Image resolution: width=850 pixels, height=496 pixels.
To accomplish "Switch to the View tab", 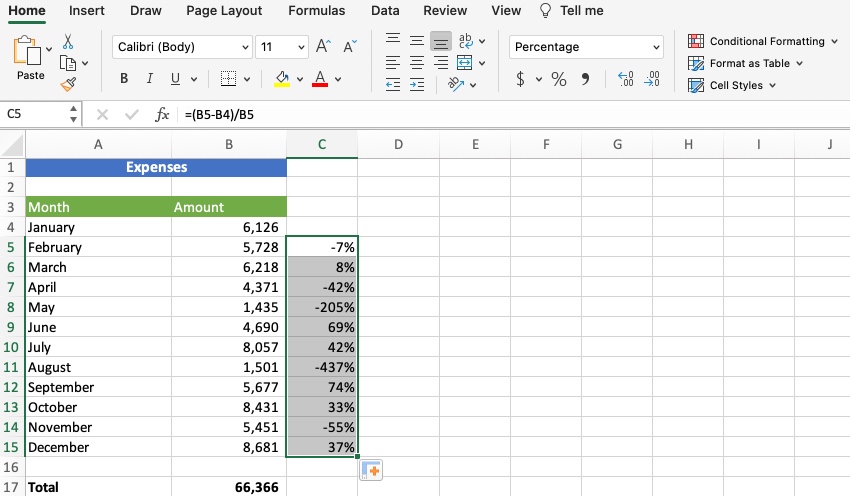I will tap(506, 11).
